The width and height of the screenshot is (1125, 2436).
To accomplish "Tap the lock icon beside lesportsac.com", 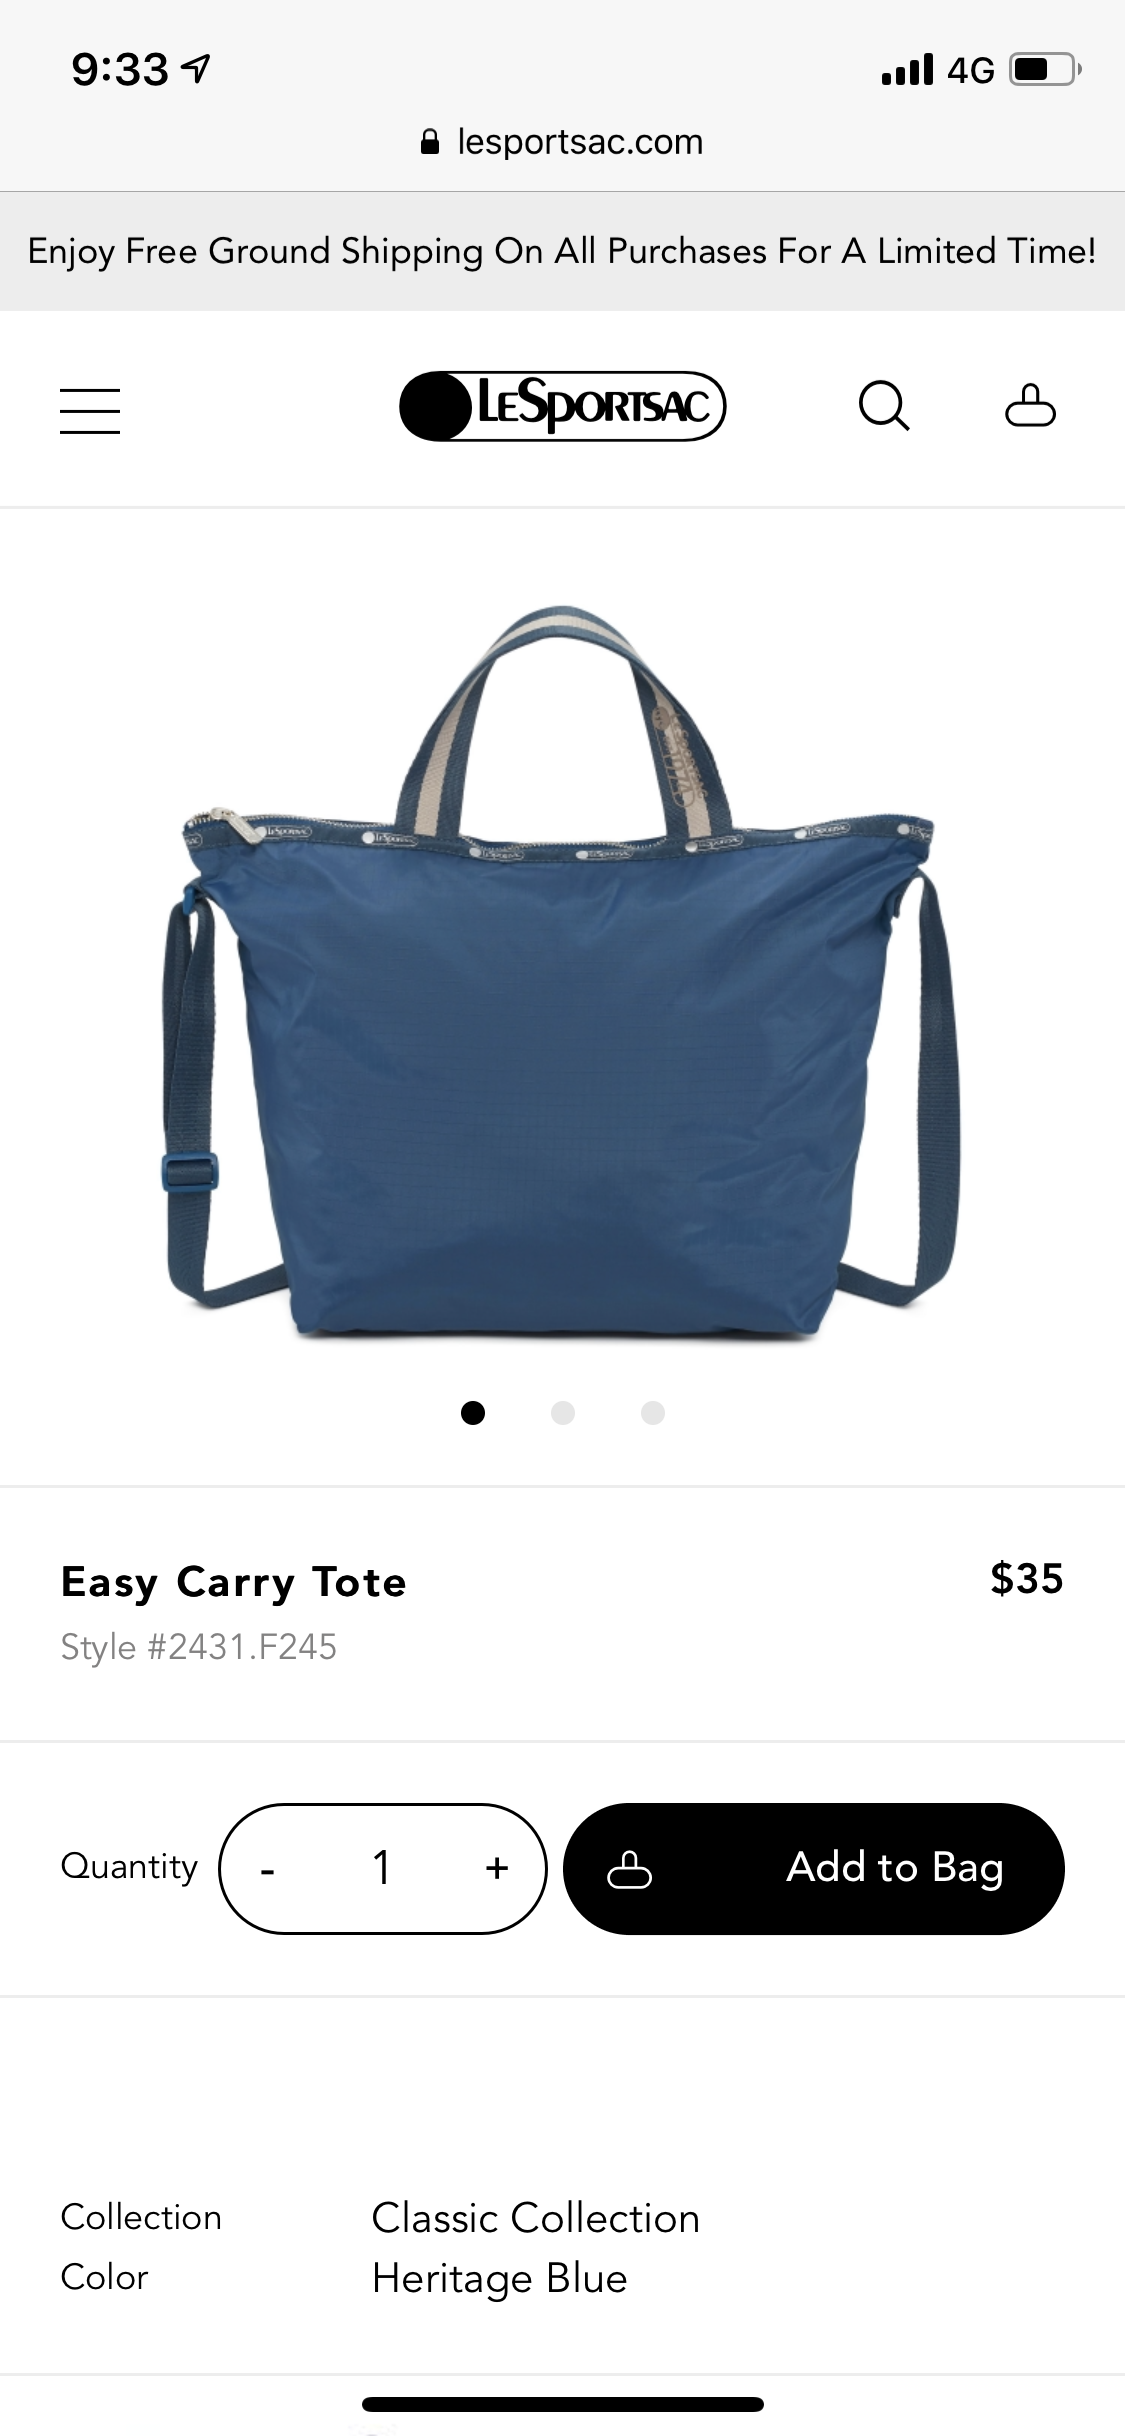I will (430, 142).
